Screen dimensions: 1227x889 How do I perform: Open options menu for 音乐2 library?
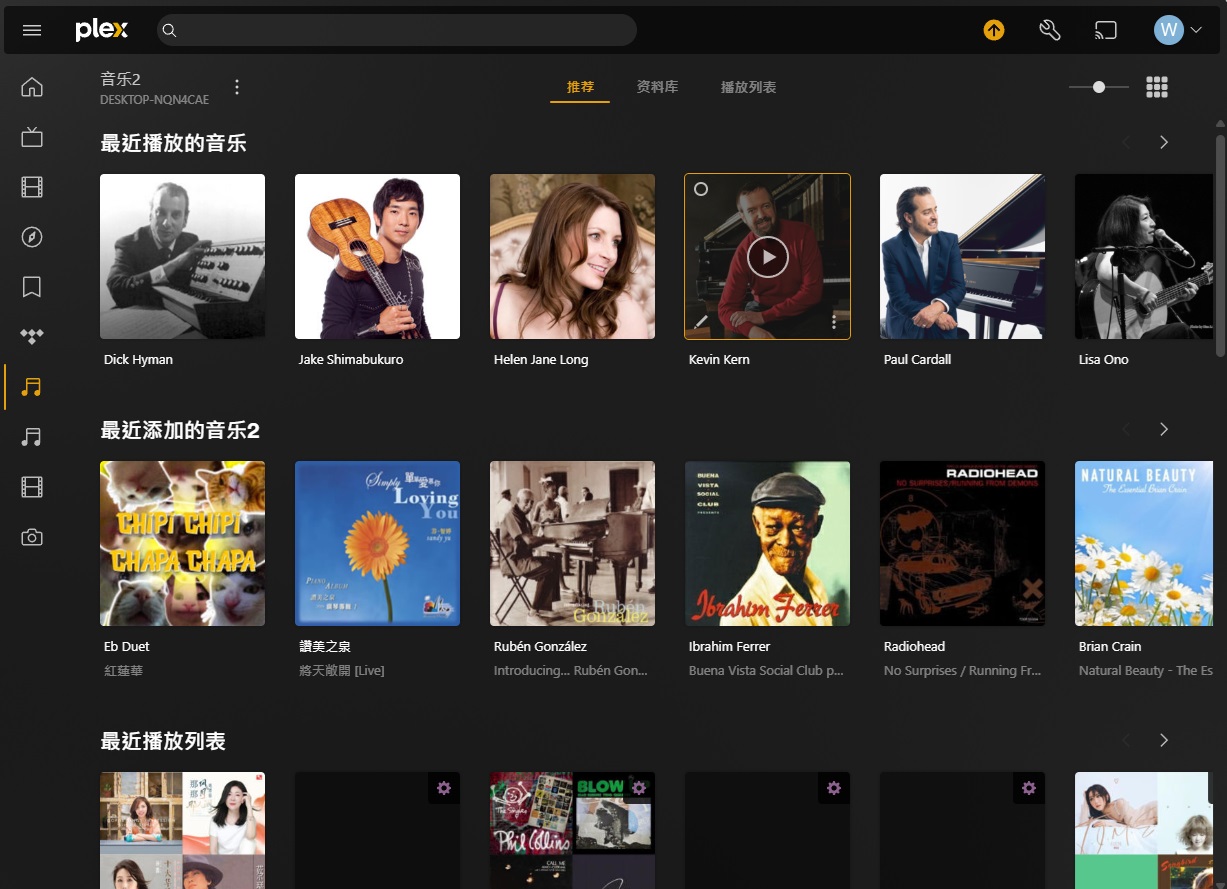tap(237, 87)
